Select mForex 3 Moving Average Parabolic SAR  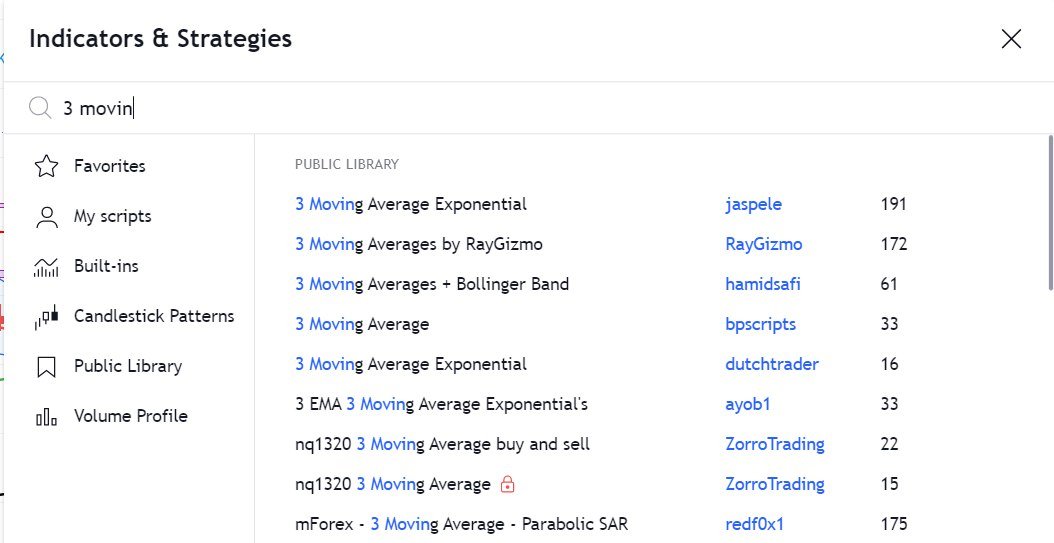coord(462,524)
